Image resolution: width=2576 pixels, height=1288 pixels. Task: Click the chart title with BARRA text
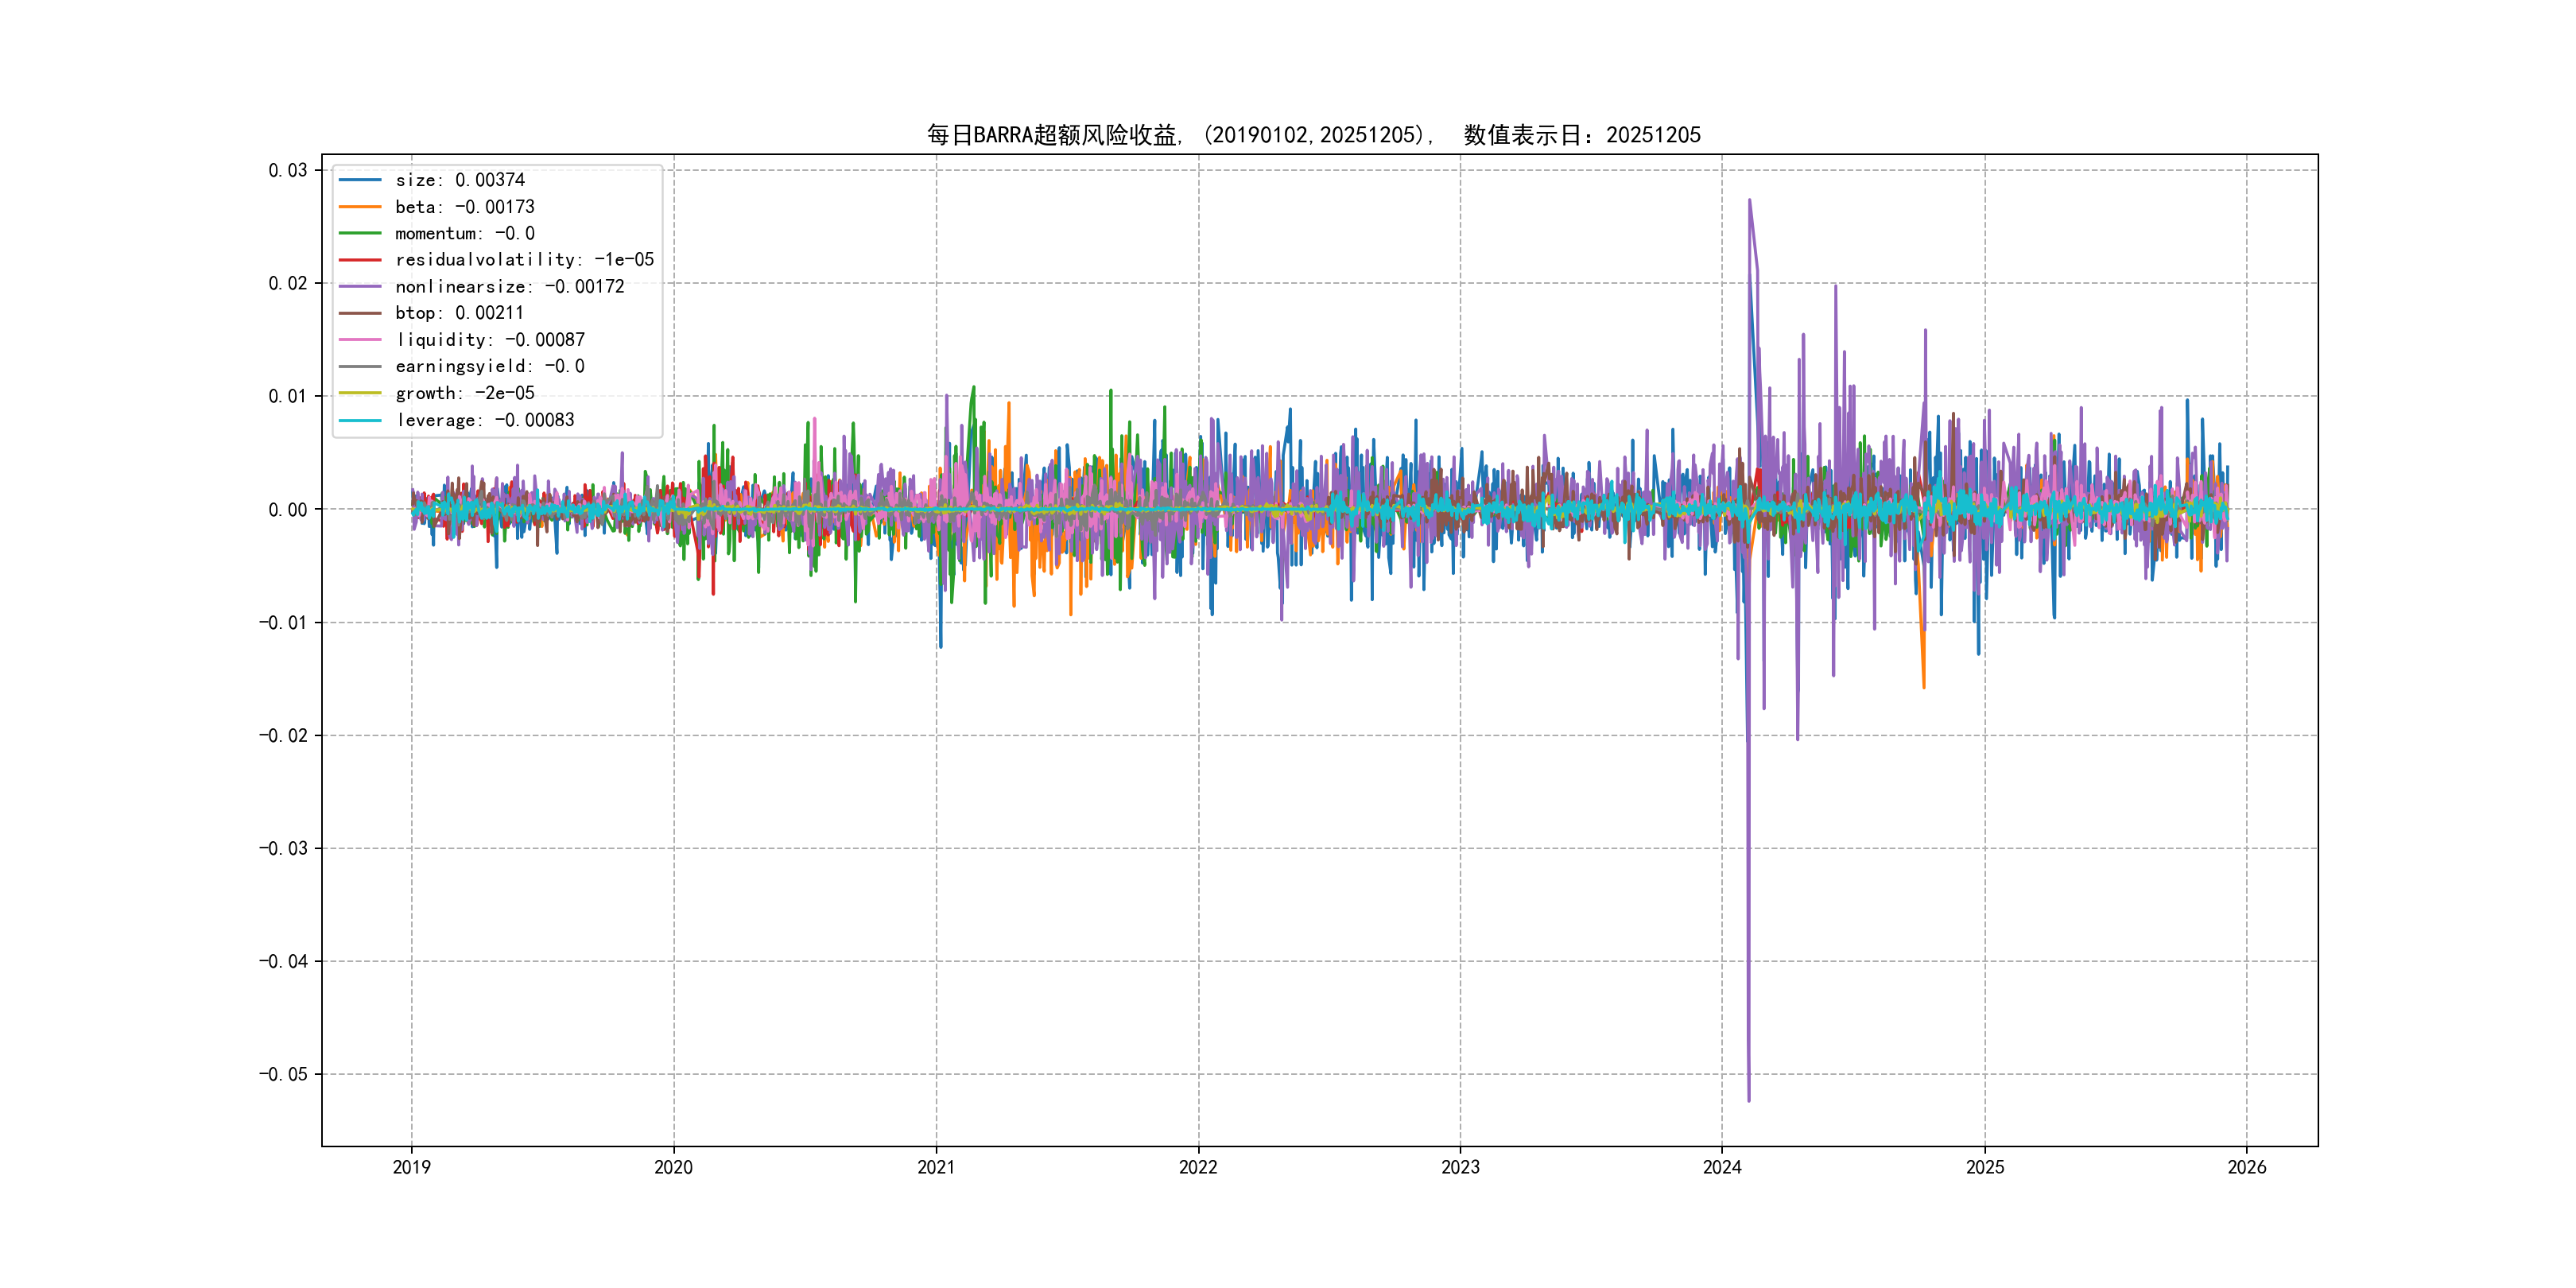click(1313, 135)
